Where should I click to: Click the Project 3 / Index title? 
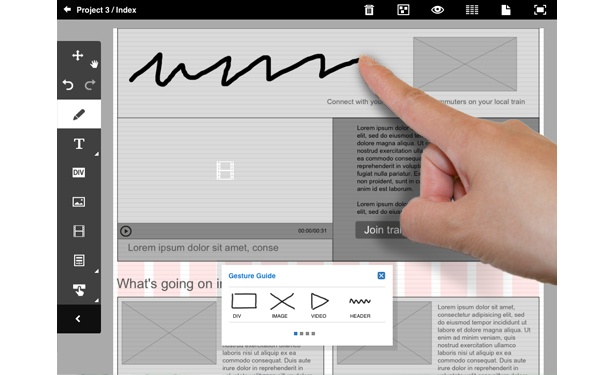click(106, 10)
